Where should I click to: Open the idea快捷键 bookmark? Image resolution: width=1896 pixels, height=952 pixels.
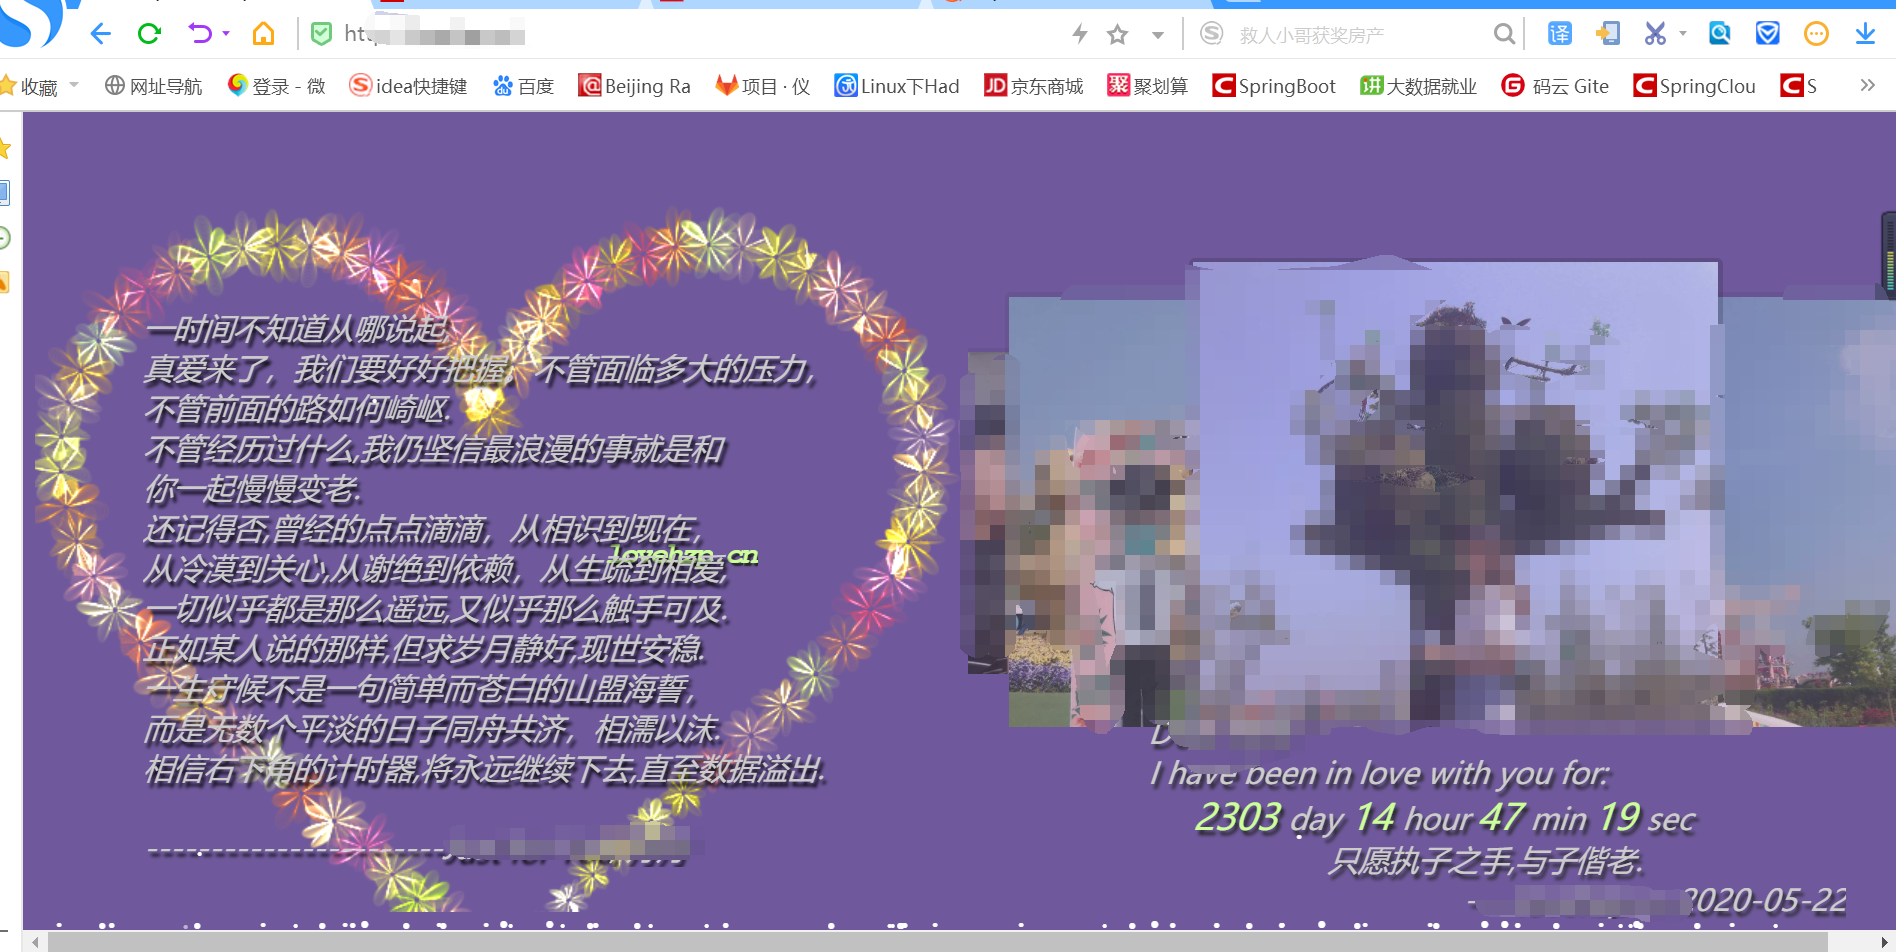pyautogui.click(x=408, y=86)
